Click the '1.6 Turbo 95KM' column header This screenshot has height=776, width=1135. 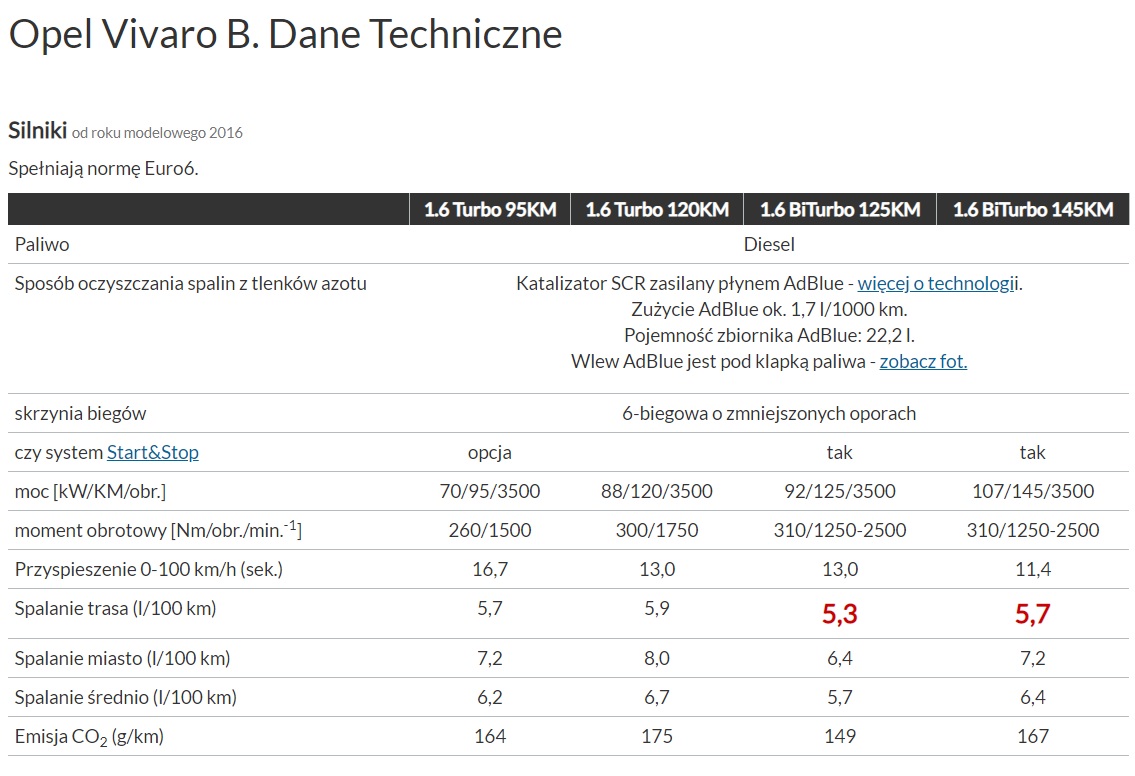click(x=490, y=210)
